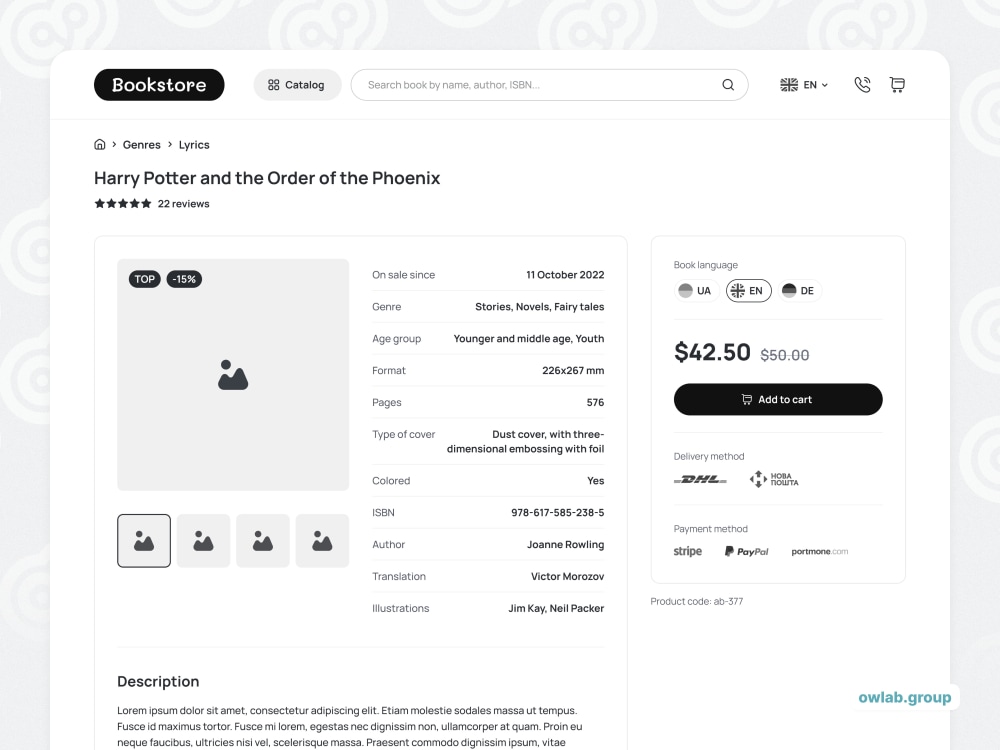This screenshot has height=750, width=1000.
Task: Click the search magnifier icon
Action: [728, 85]
